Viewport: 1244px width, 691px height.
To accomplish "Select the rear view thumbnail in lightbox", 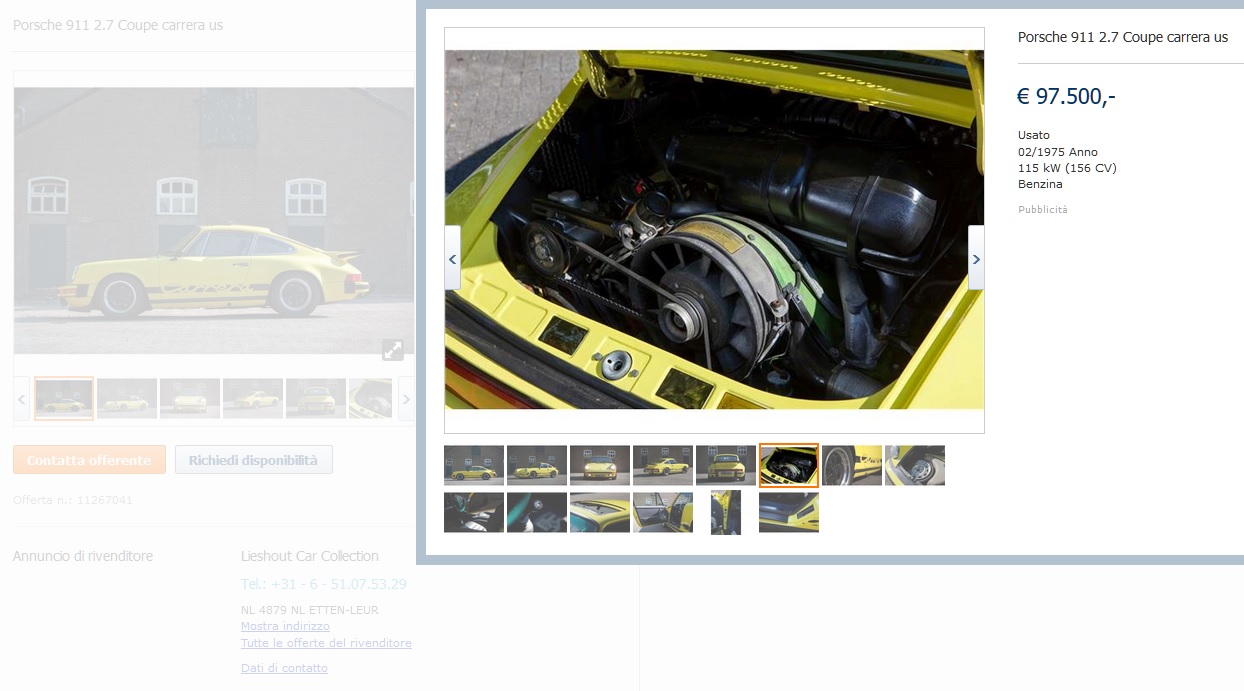I will (726, 465).
